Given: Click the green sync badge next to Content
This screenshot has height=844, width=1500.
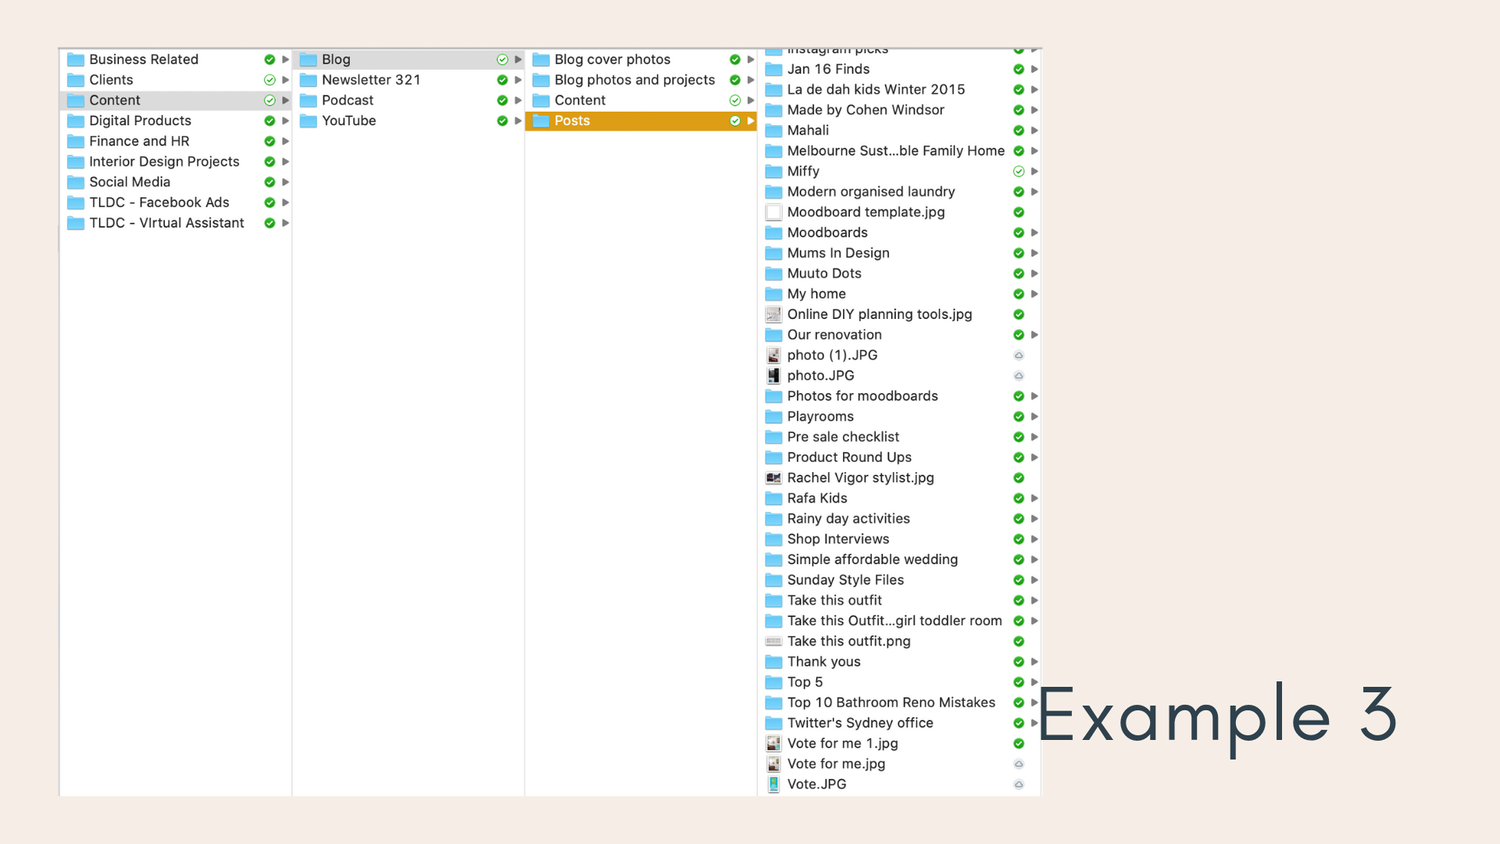Looking at the screenshot, I should coord(268,100).
